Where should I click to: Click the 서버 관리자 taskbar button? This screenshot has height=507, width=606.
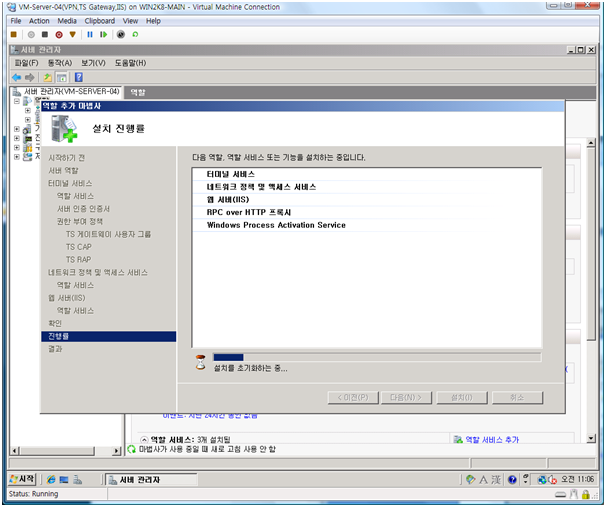[152, 480]
